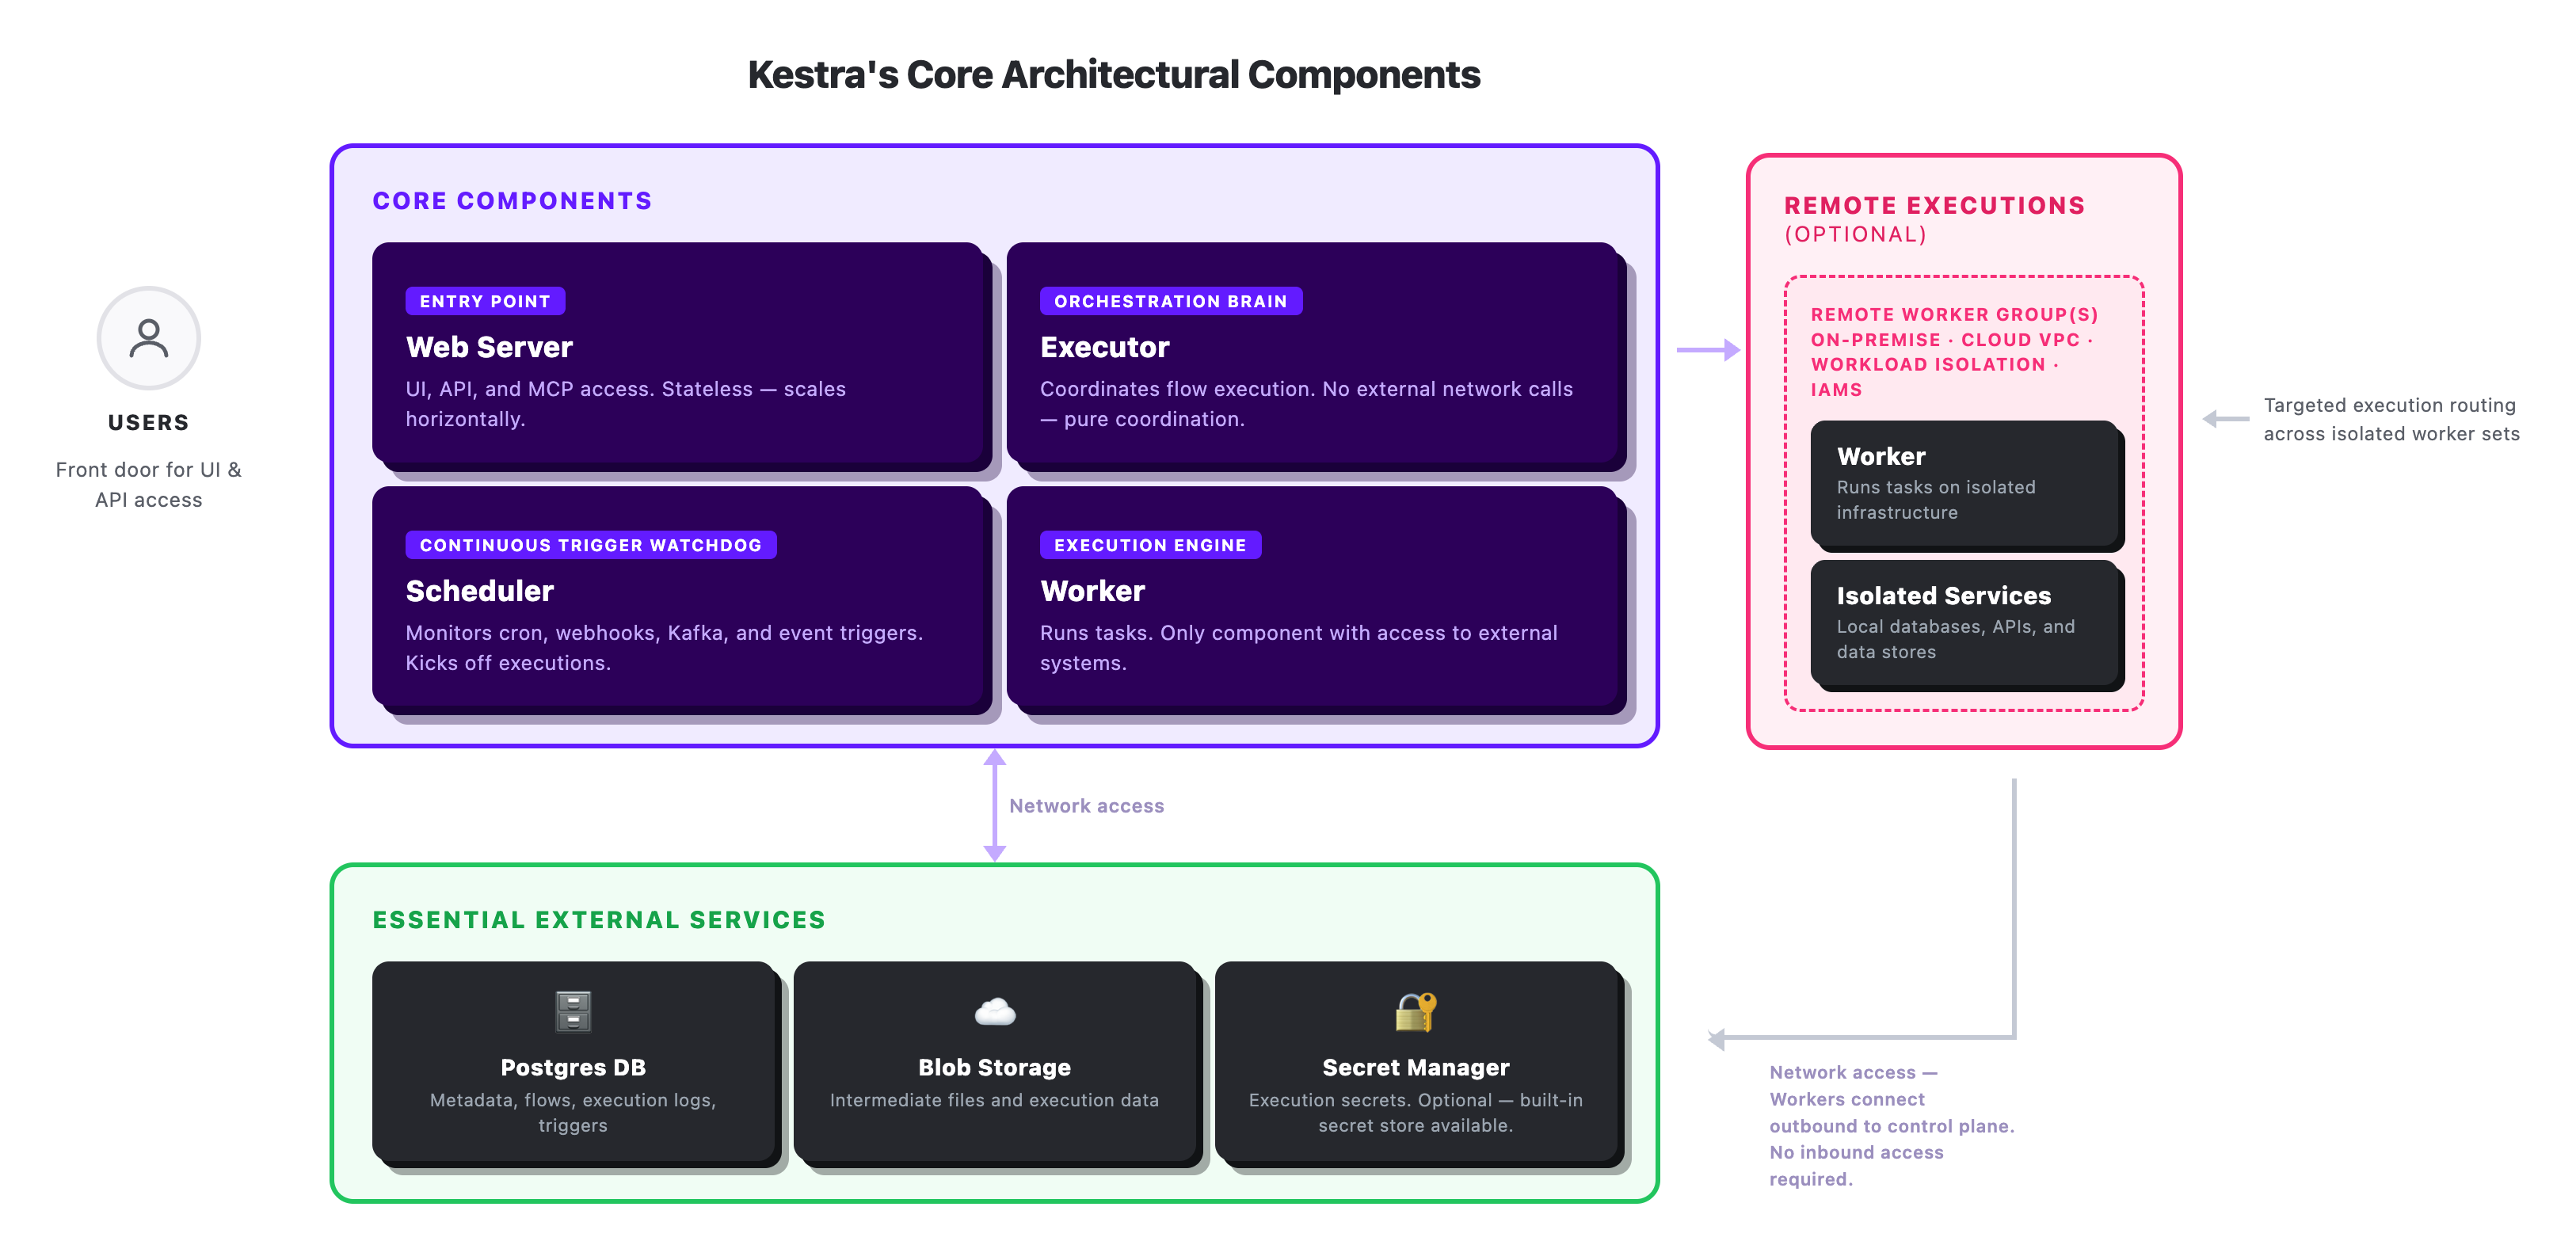The width and height of the screenshot is (2576, 1260).
Task: Click the REMOTE EXECUTIONS heading
Action: (1935, 206)
